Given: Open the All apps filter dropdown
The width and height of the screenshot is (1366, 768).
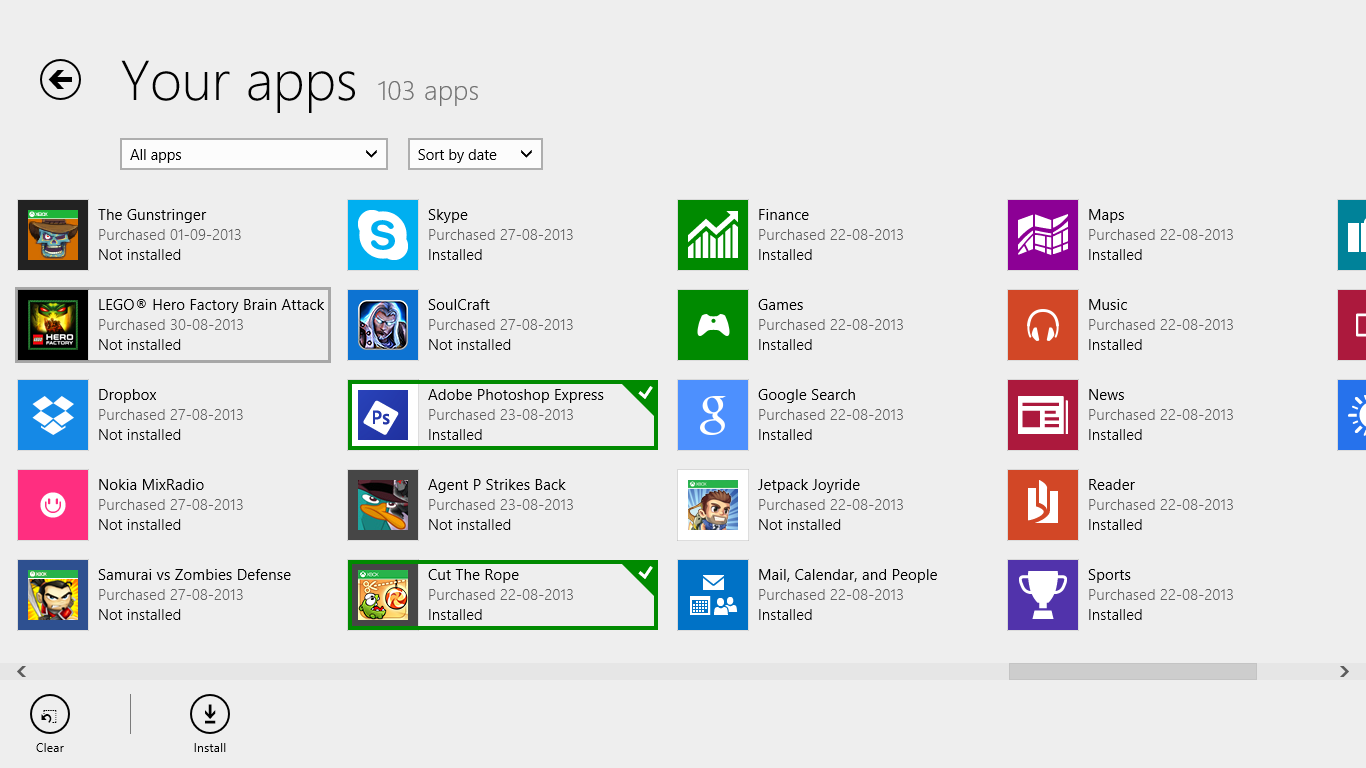Looking at the screenshot, I should [254, 154].
